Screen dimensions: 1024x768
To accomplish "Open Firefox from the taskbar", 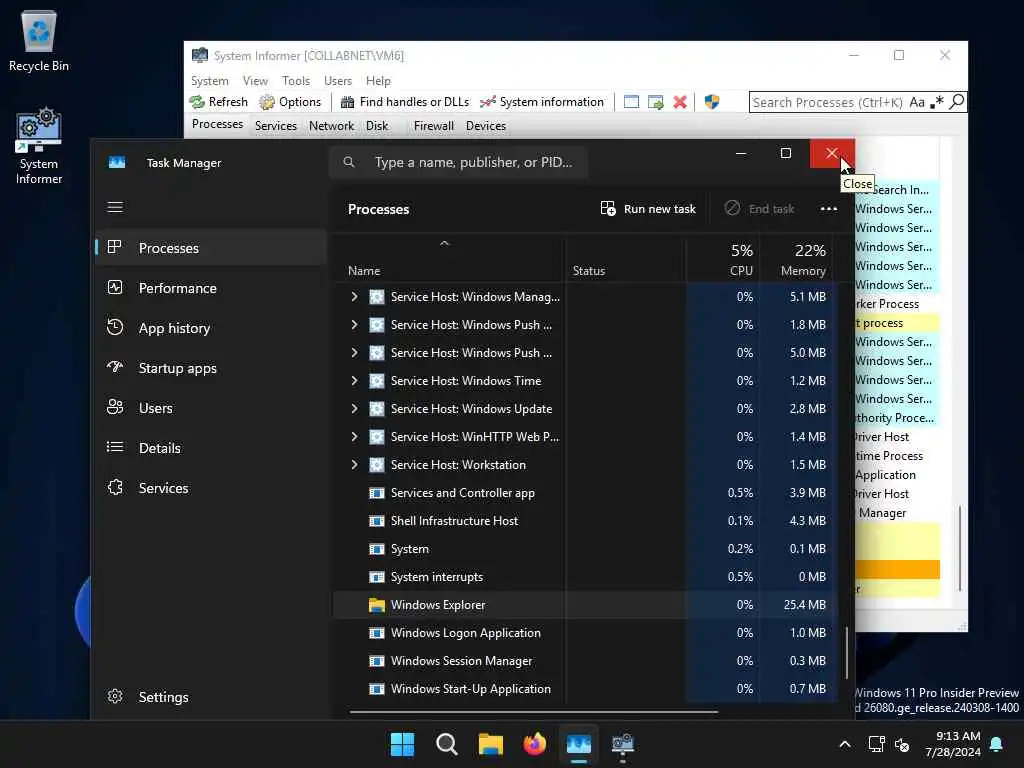I will [x=535, y=744].
